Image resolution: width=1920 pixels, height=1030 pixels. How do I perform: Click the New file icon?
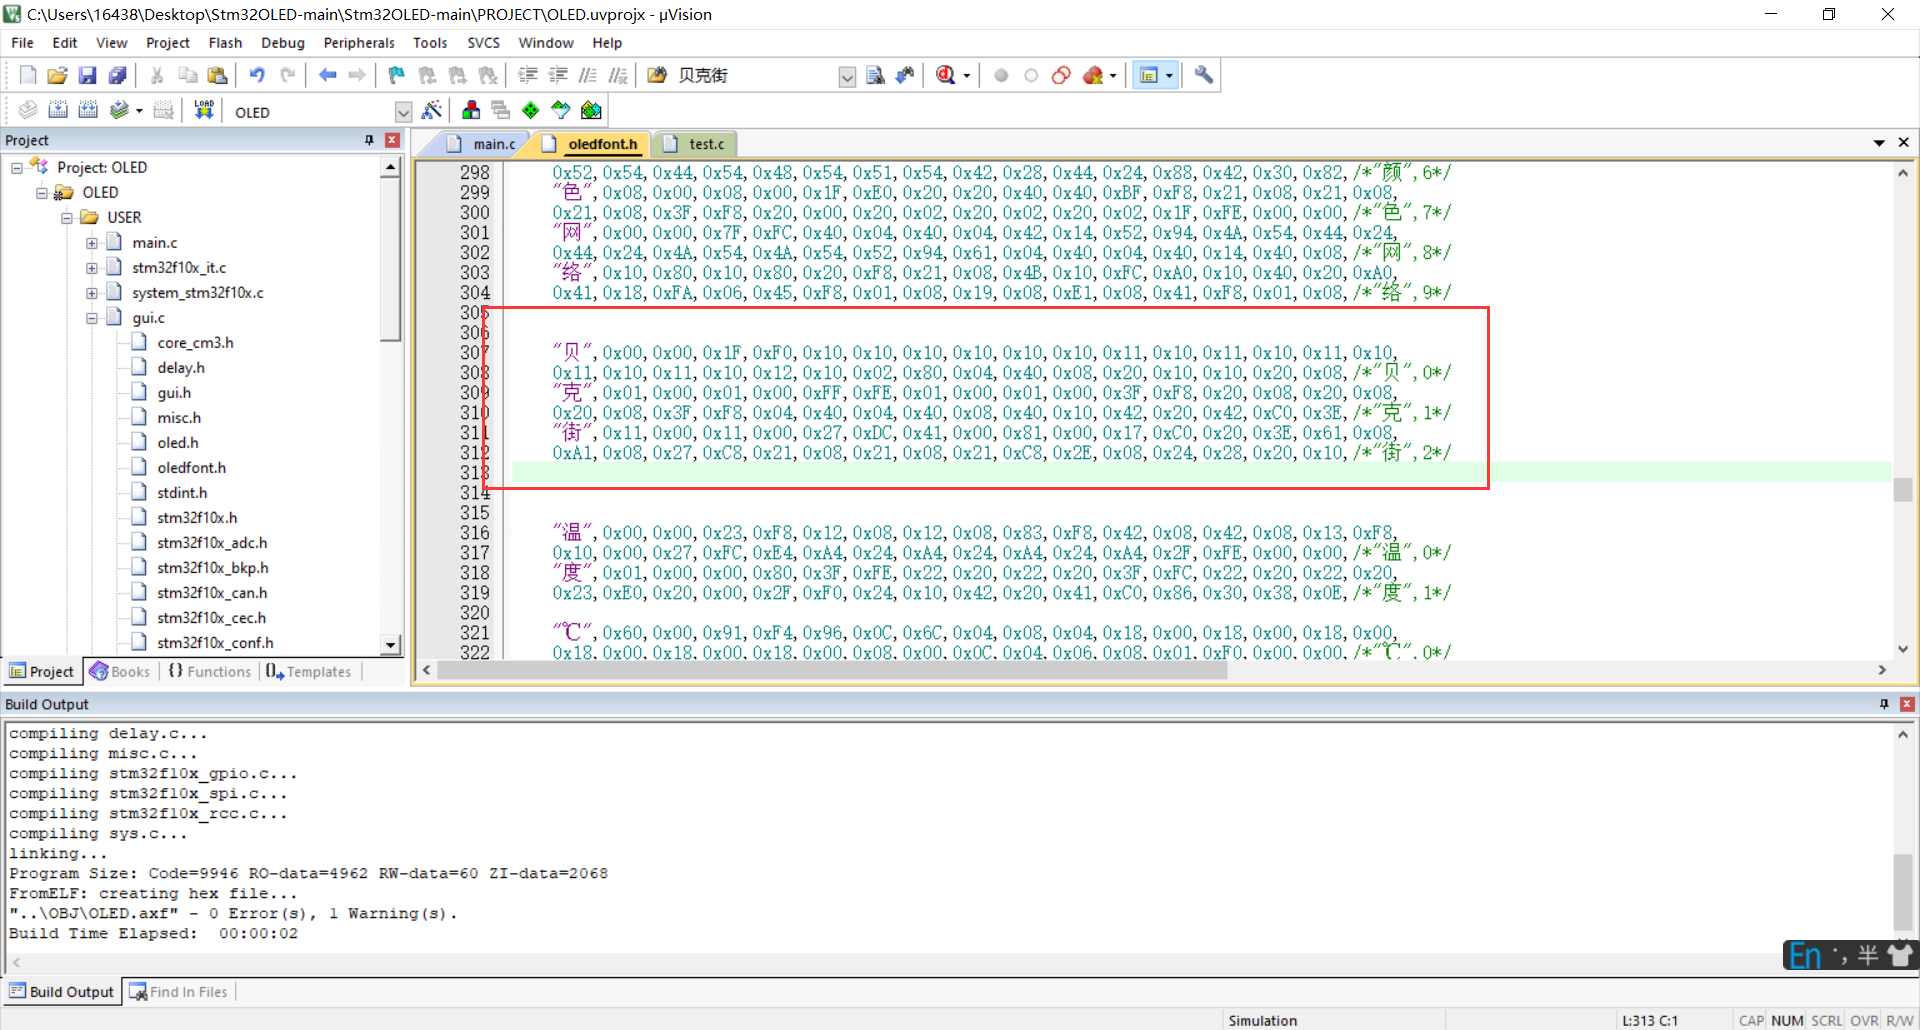tap(28, 75)
